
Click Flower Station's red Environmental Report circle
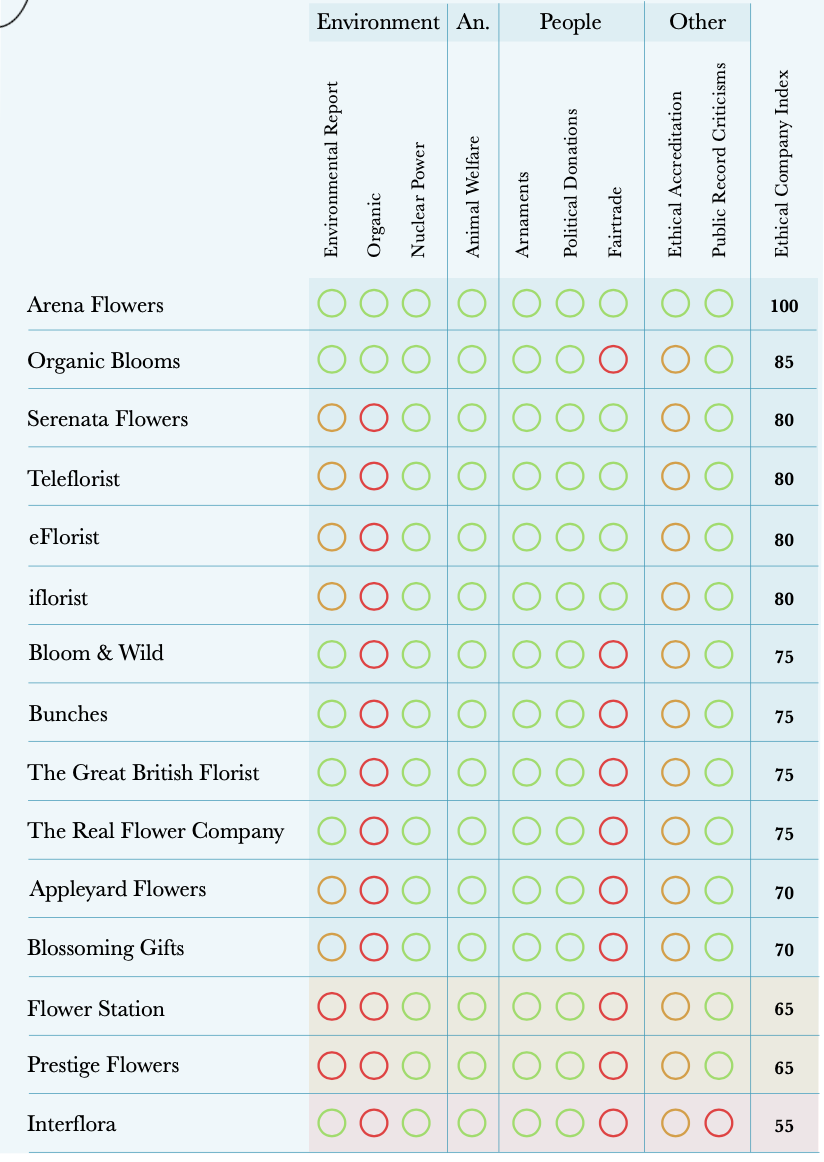(x=332, y=1007)
